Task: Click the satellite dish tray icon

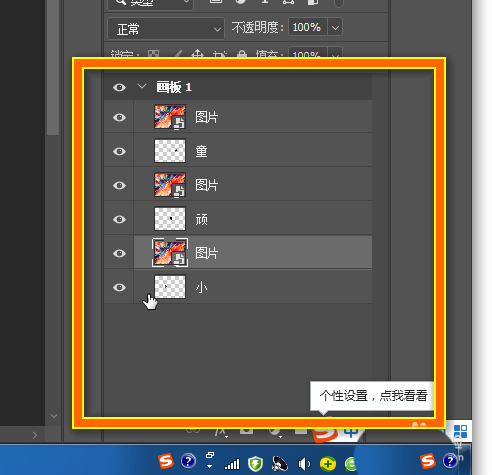Action: pyautogui.click(x=280, y=463)
